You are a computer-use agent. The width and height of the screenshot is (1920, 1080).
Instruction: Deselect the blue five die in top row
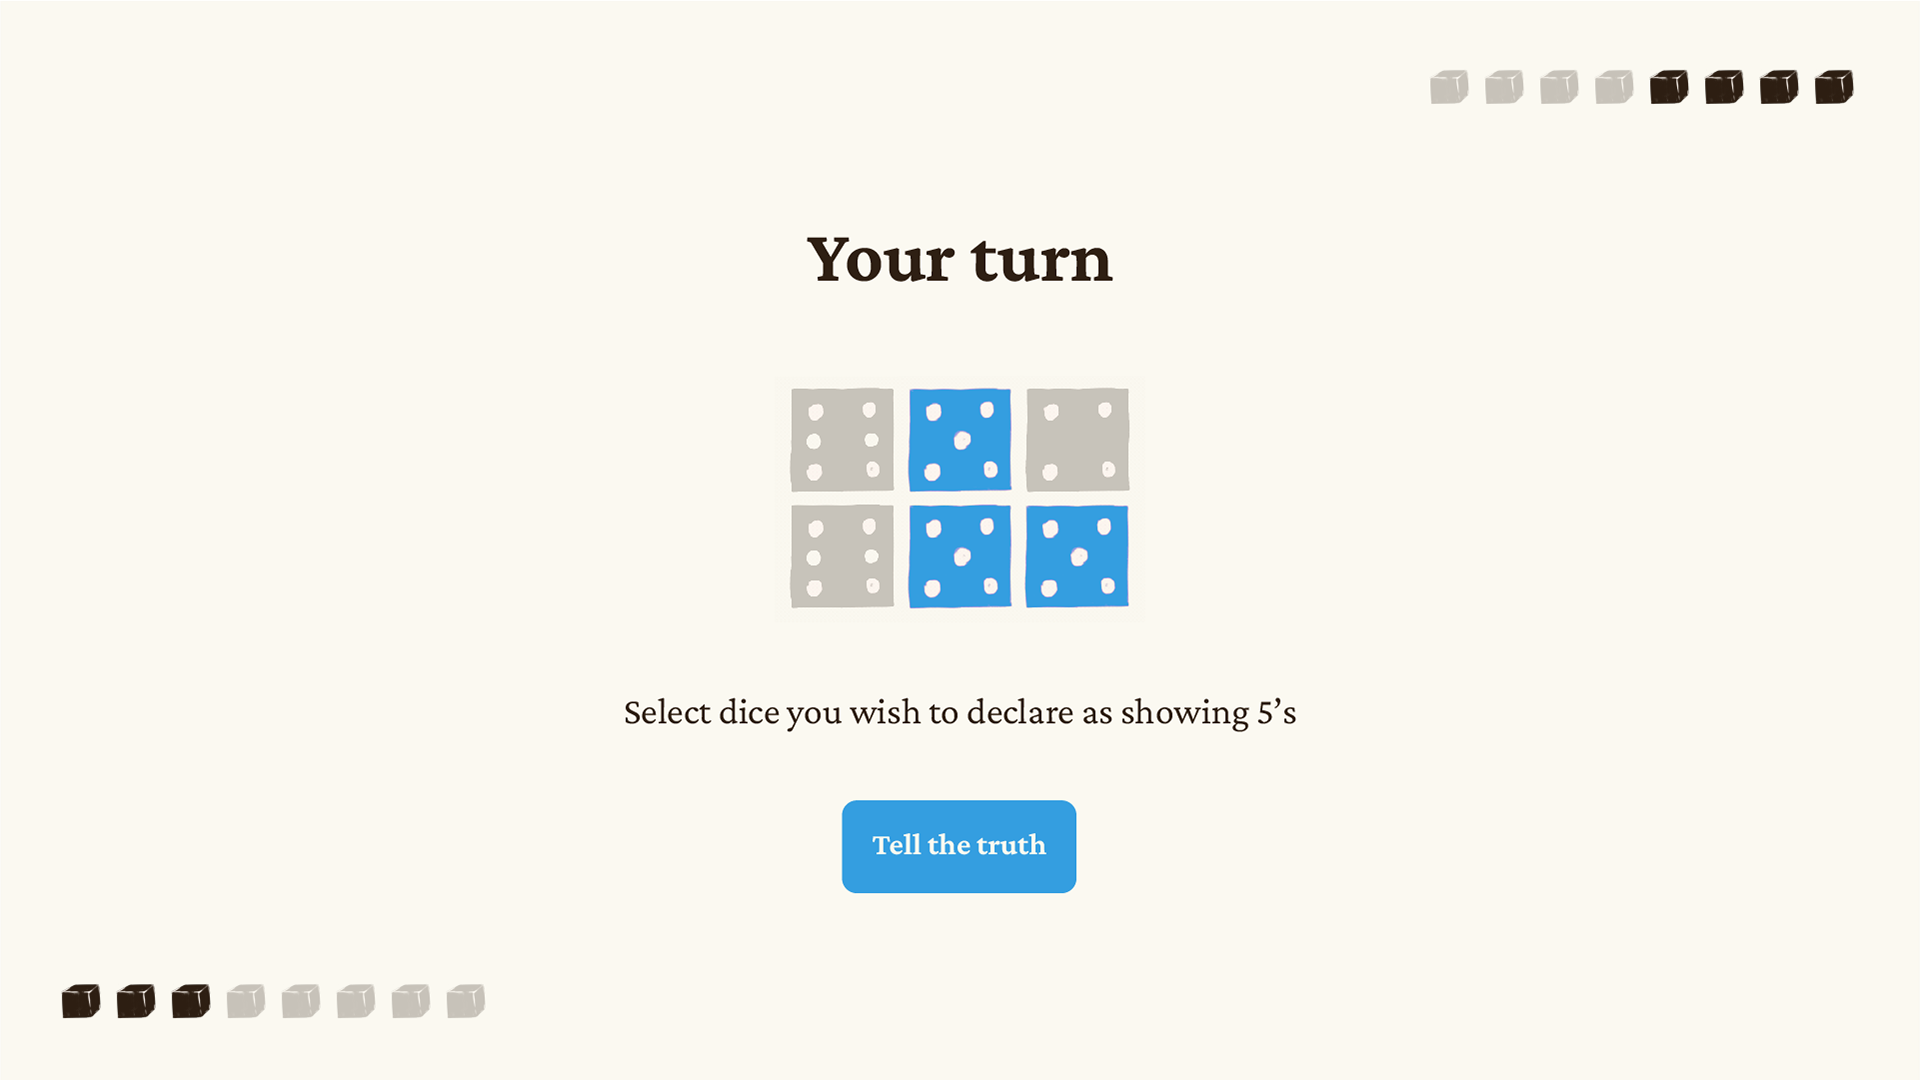(x=960, y=440)
